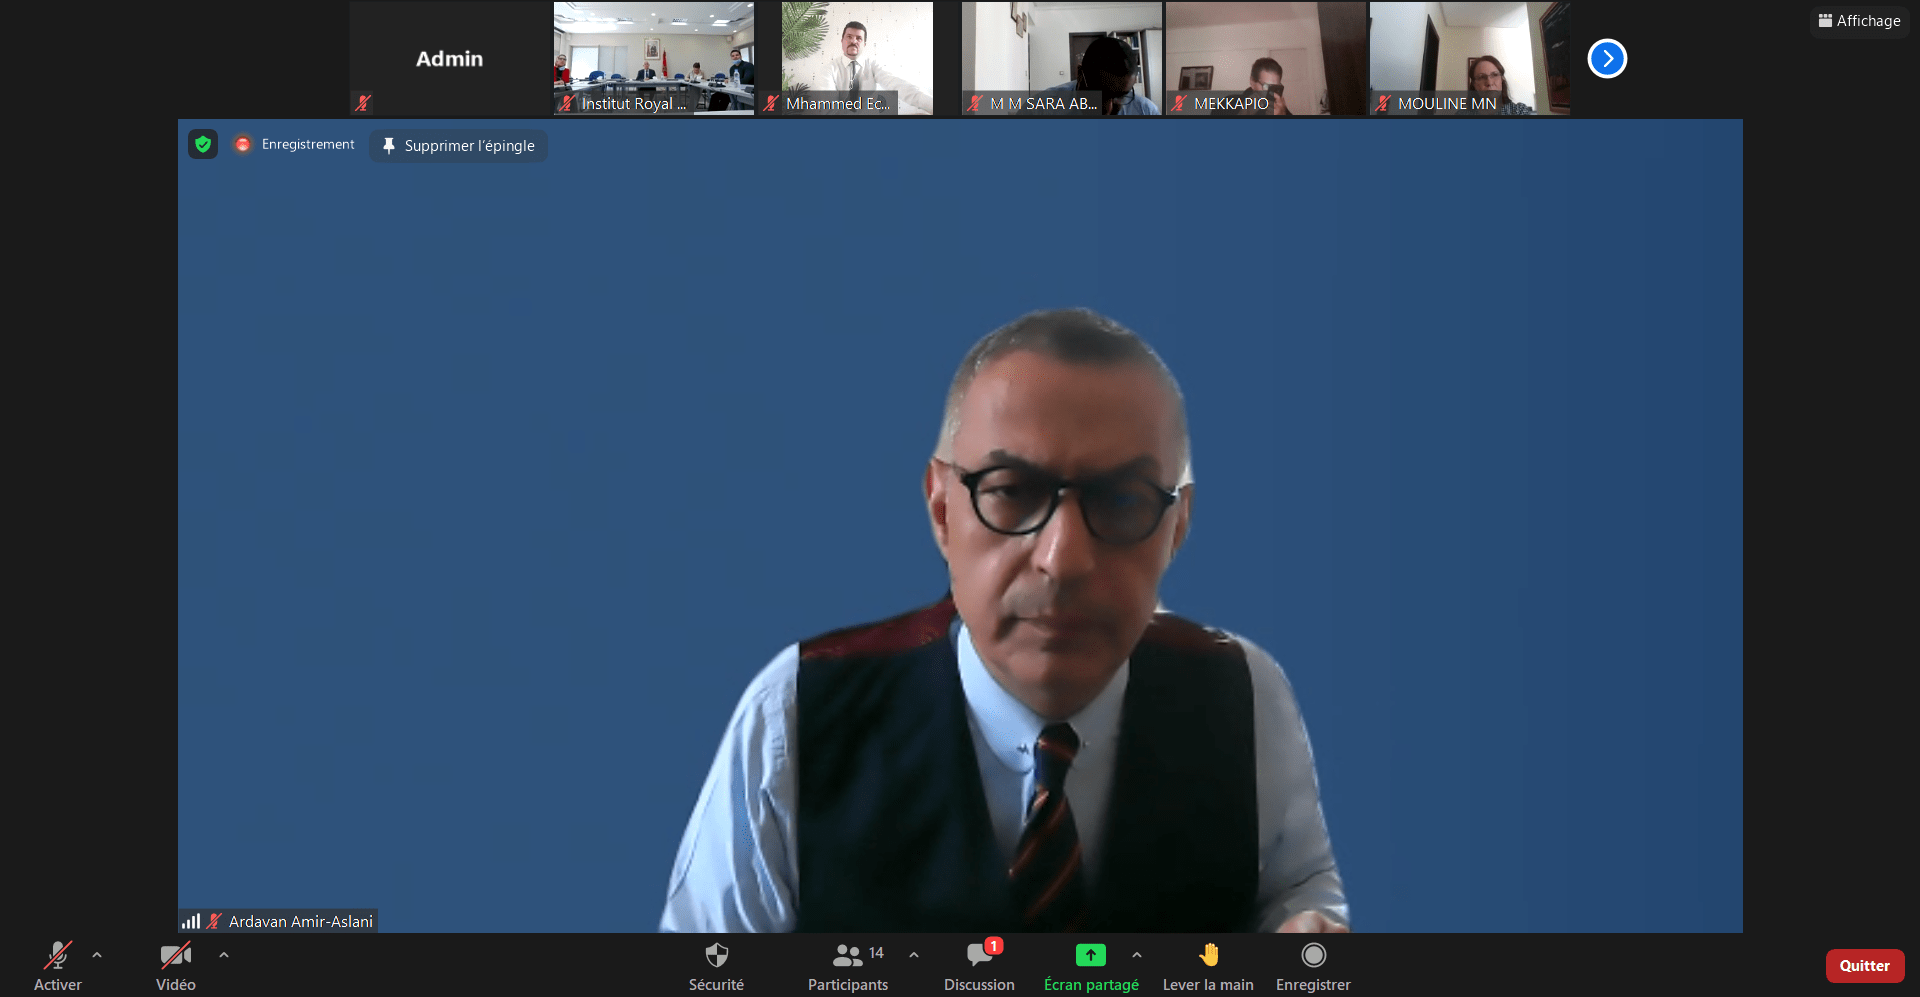
Task: Click muted mic icon beside Ardavan Amir-Aslani
Action: (214, 921)
